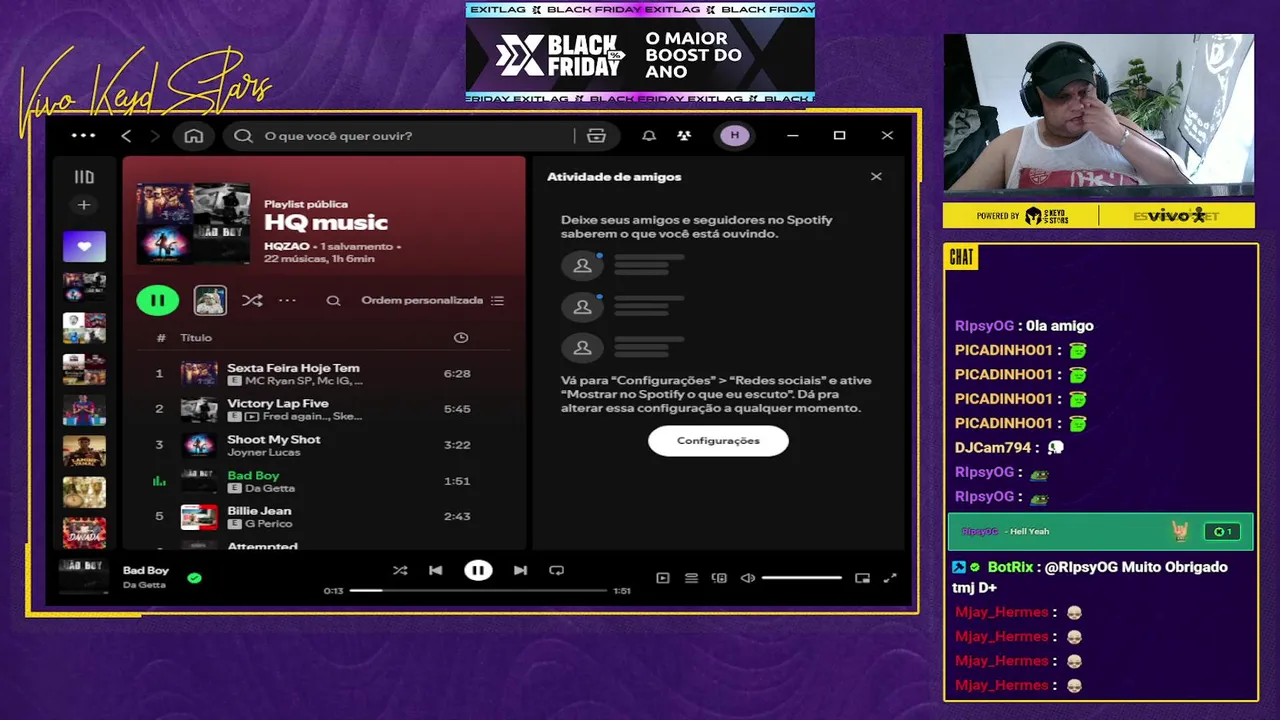Screen dimensions: 1280x720
Task: Toggle playlist shuffle beside the thumbnail
Action: point(252,300)
